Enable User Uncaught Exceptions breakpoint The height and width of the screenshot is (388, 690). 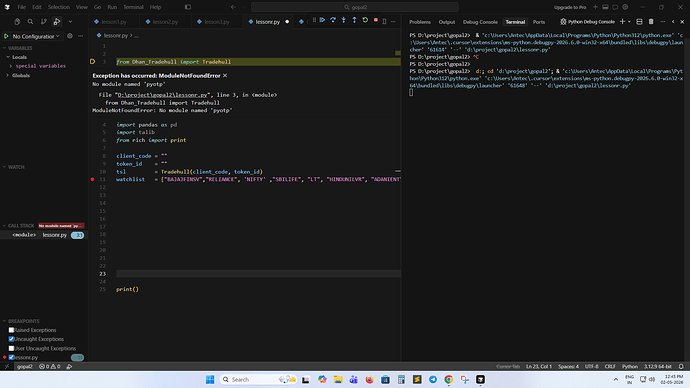pyautogui.click(x=11, y=348)
